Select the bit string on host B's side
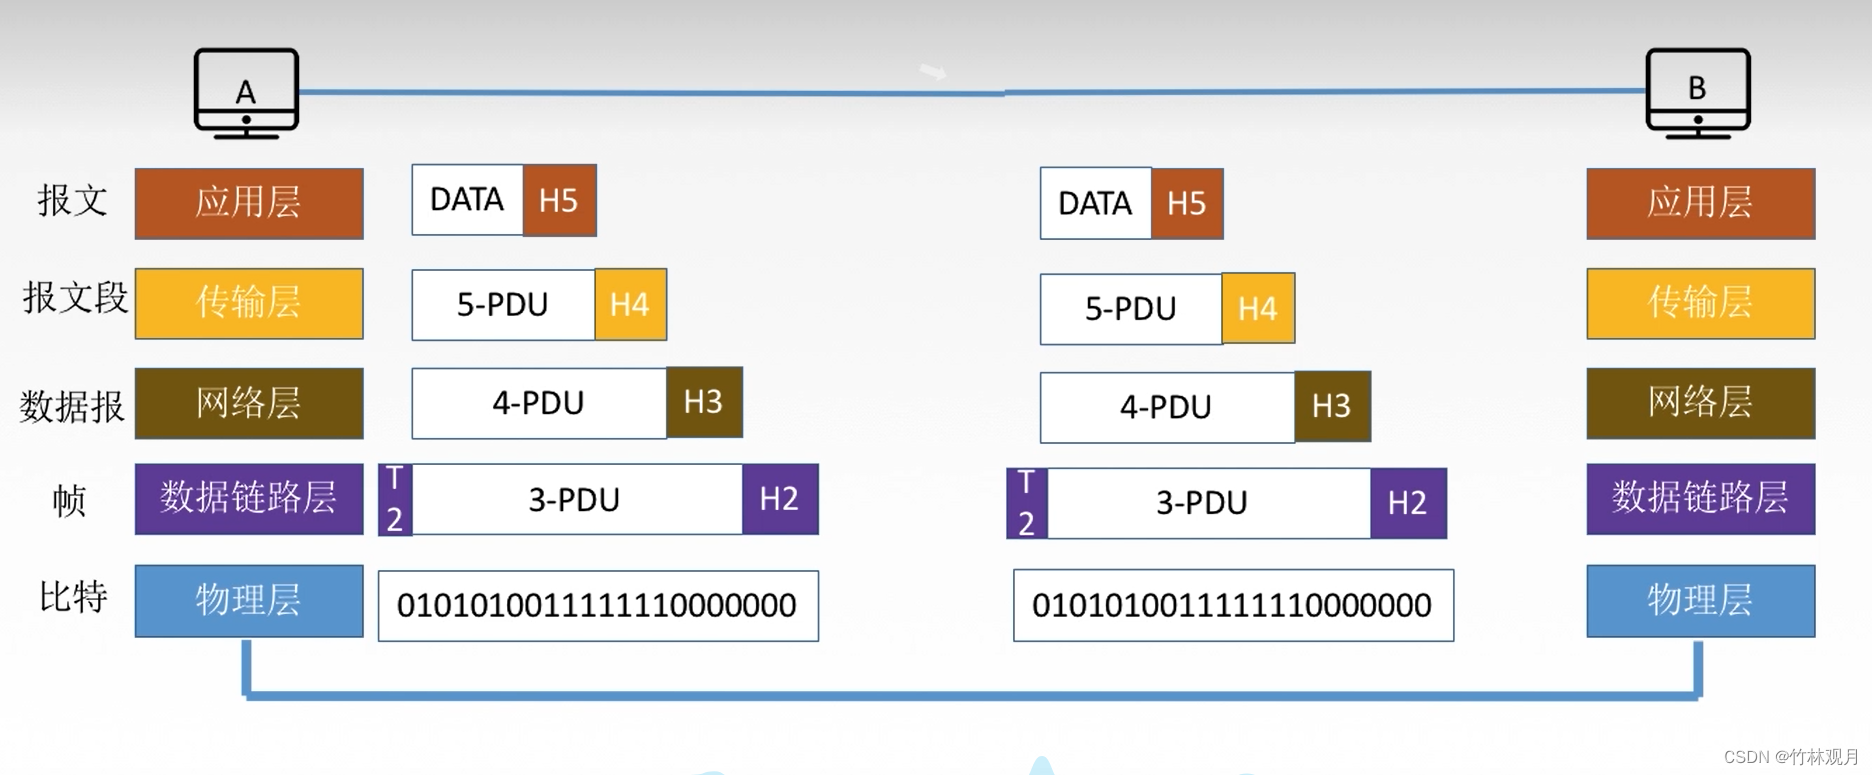 (x=1234, y=605)
